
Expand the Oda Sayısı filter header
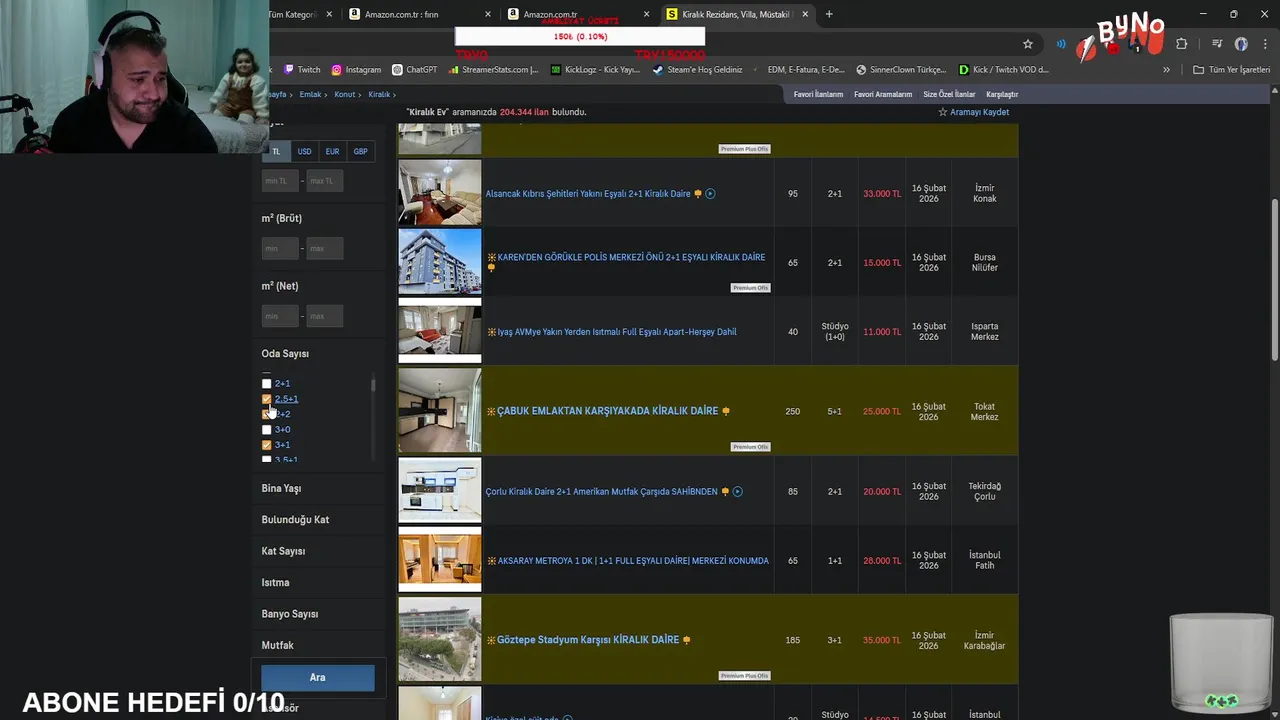285,354
